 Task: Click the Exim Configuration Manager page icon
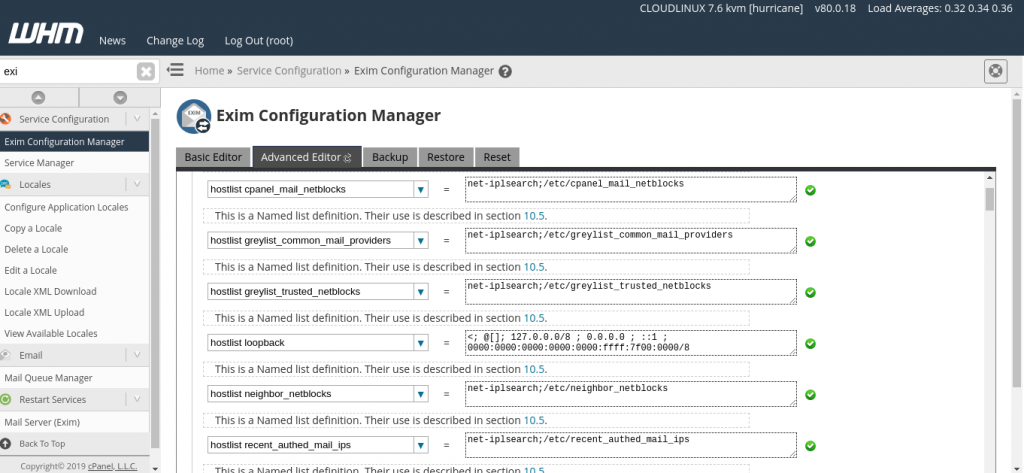click(194, 116)
